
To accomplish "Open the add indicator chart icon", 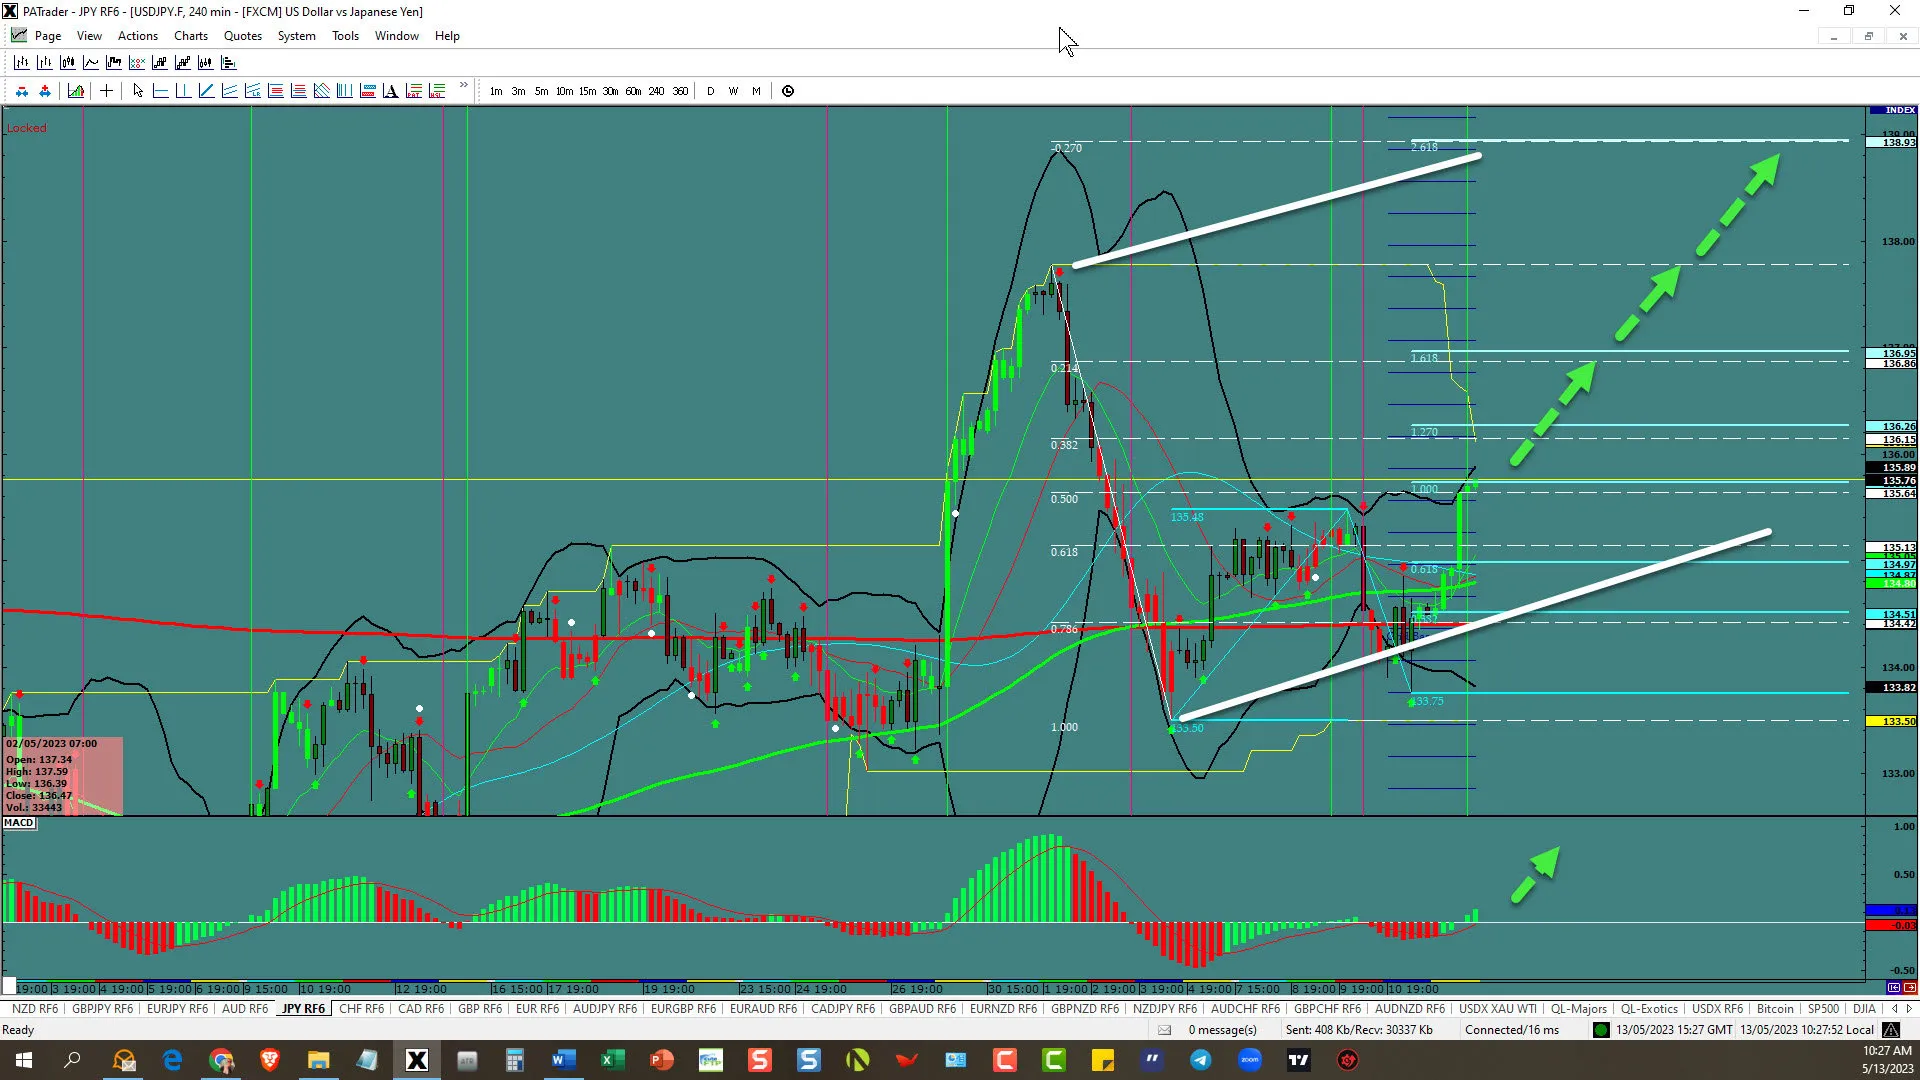I will click(76, 91).
